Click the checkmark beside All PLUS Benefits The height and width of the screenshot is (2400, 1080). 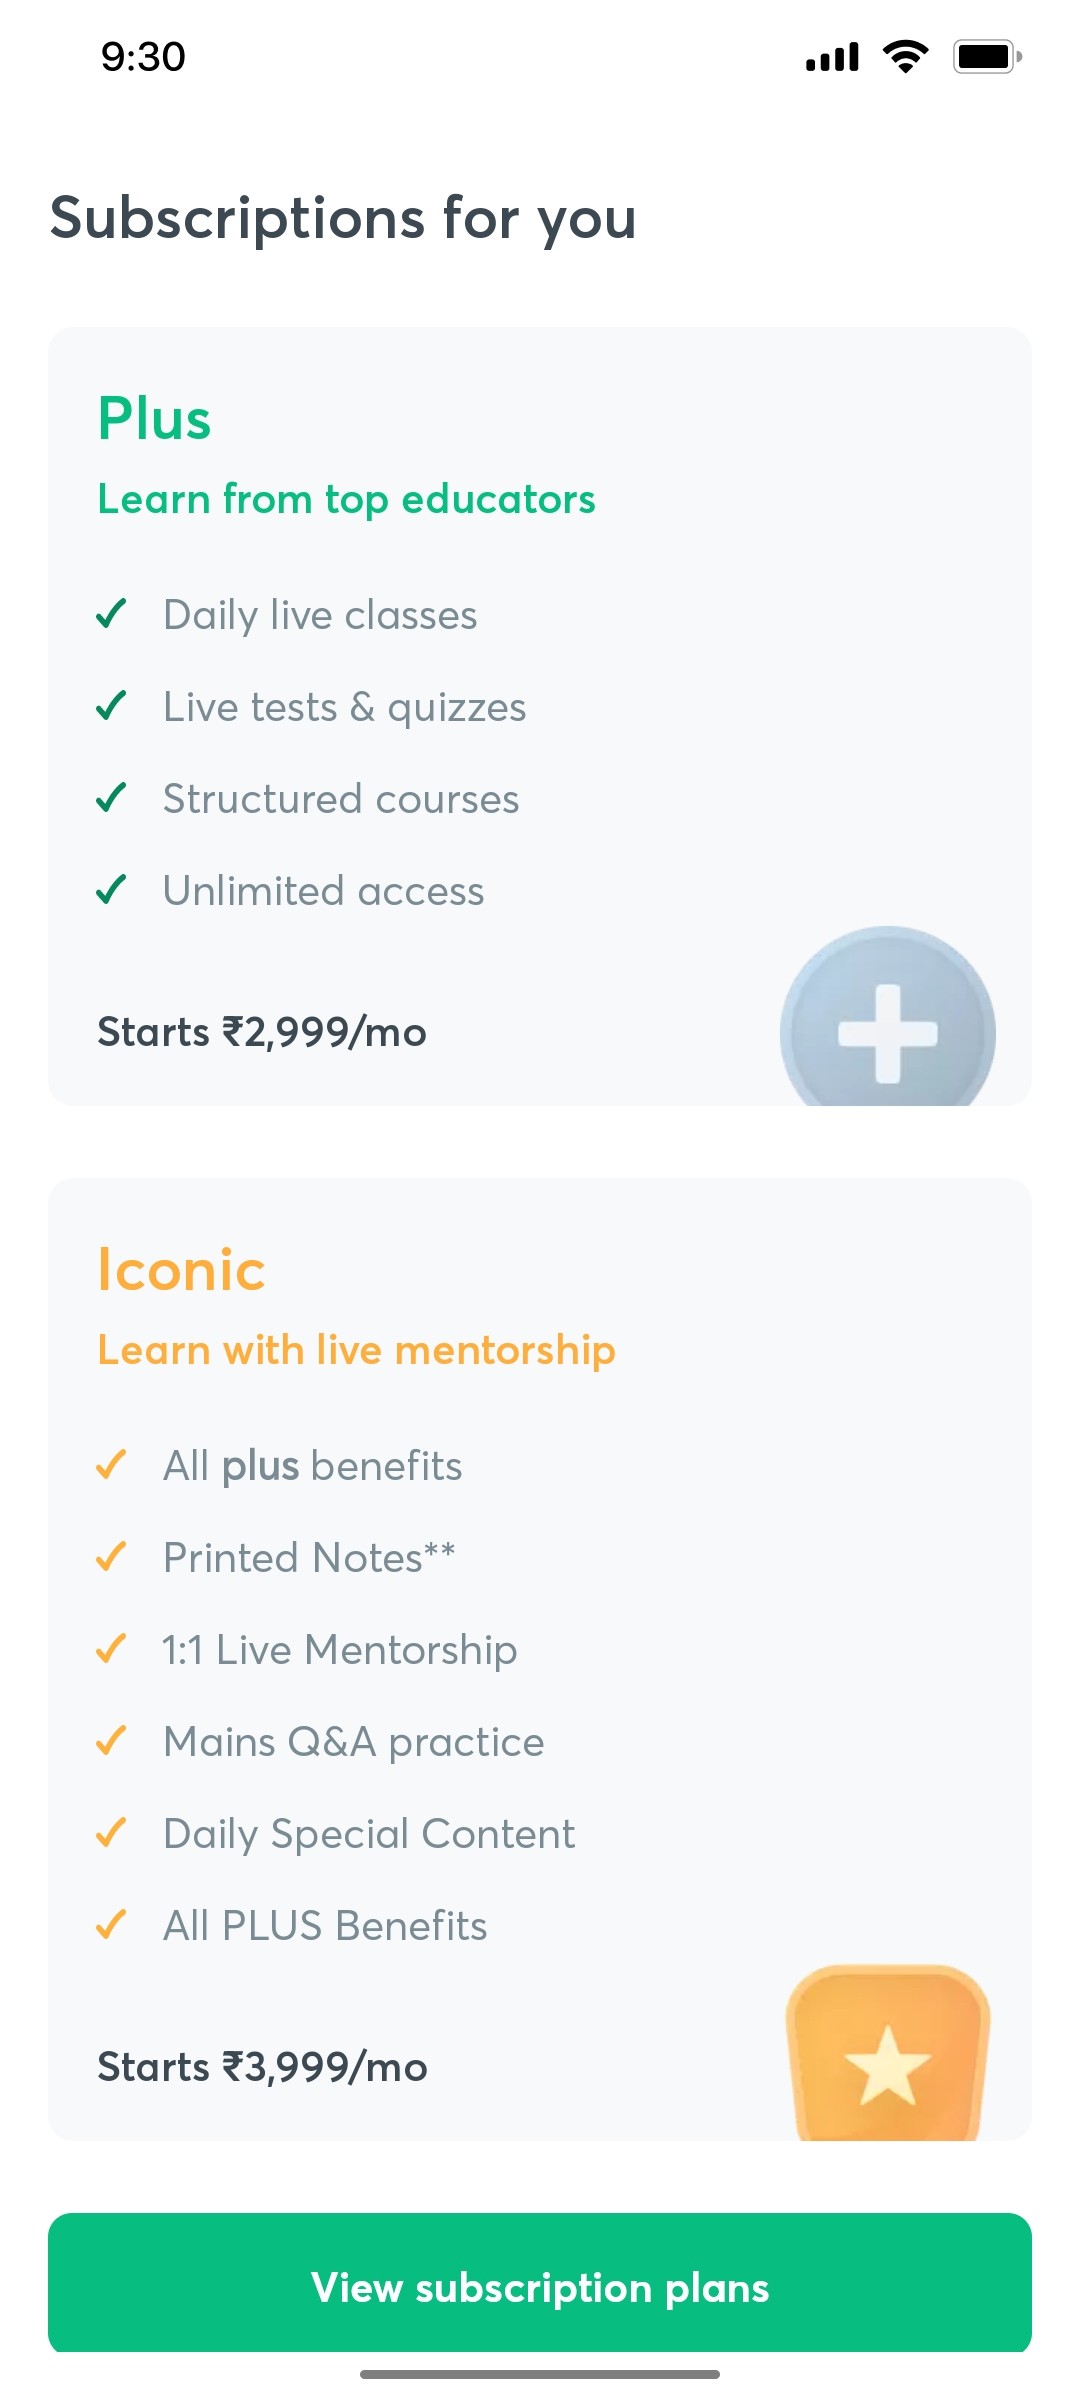tap(110, 1925)
